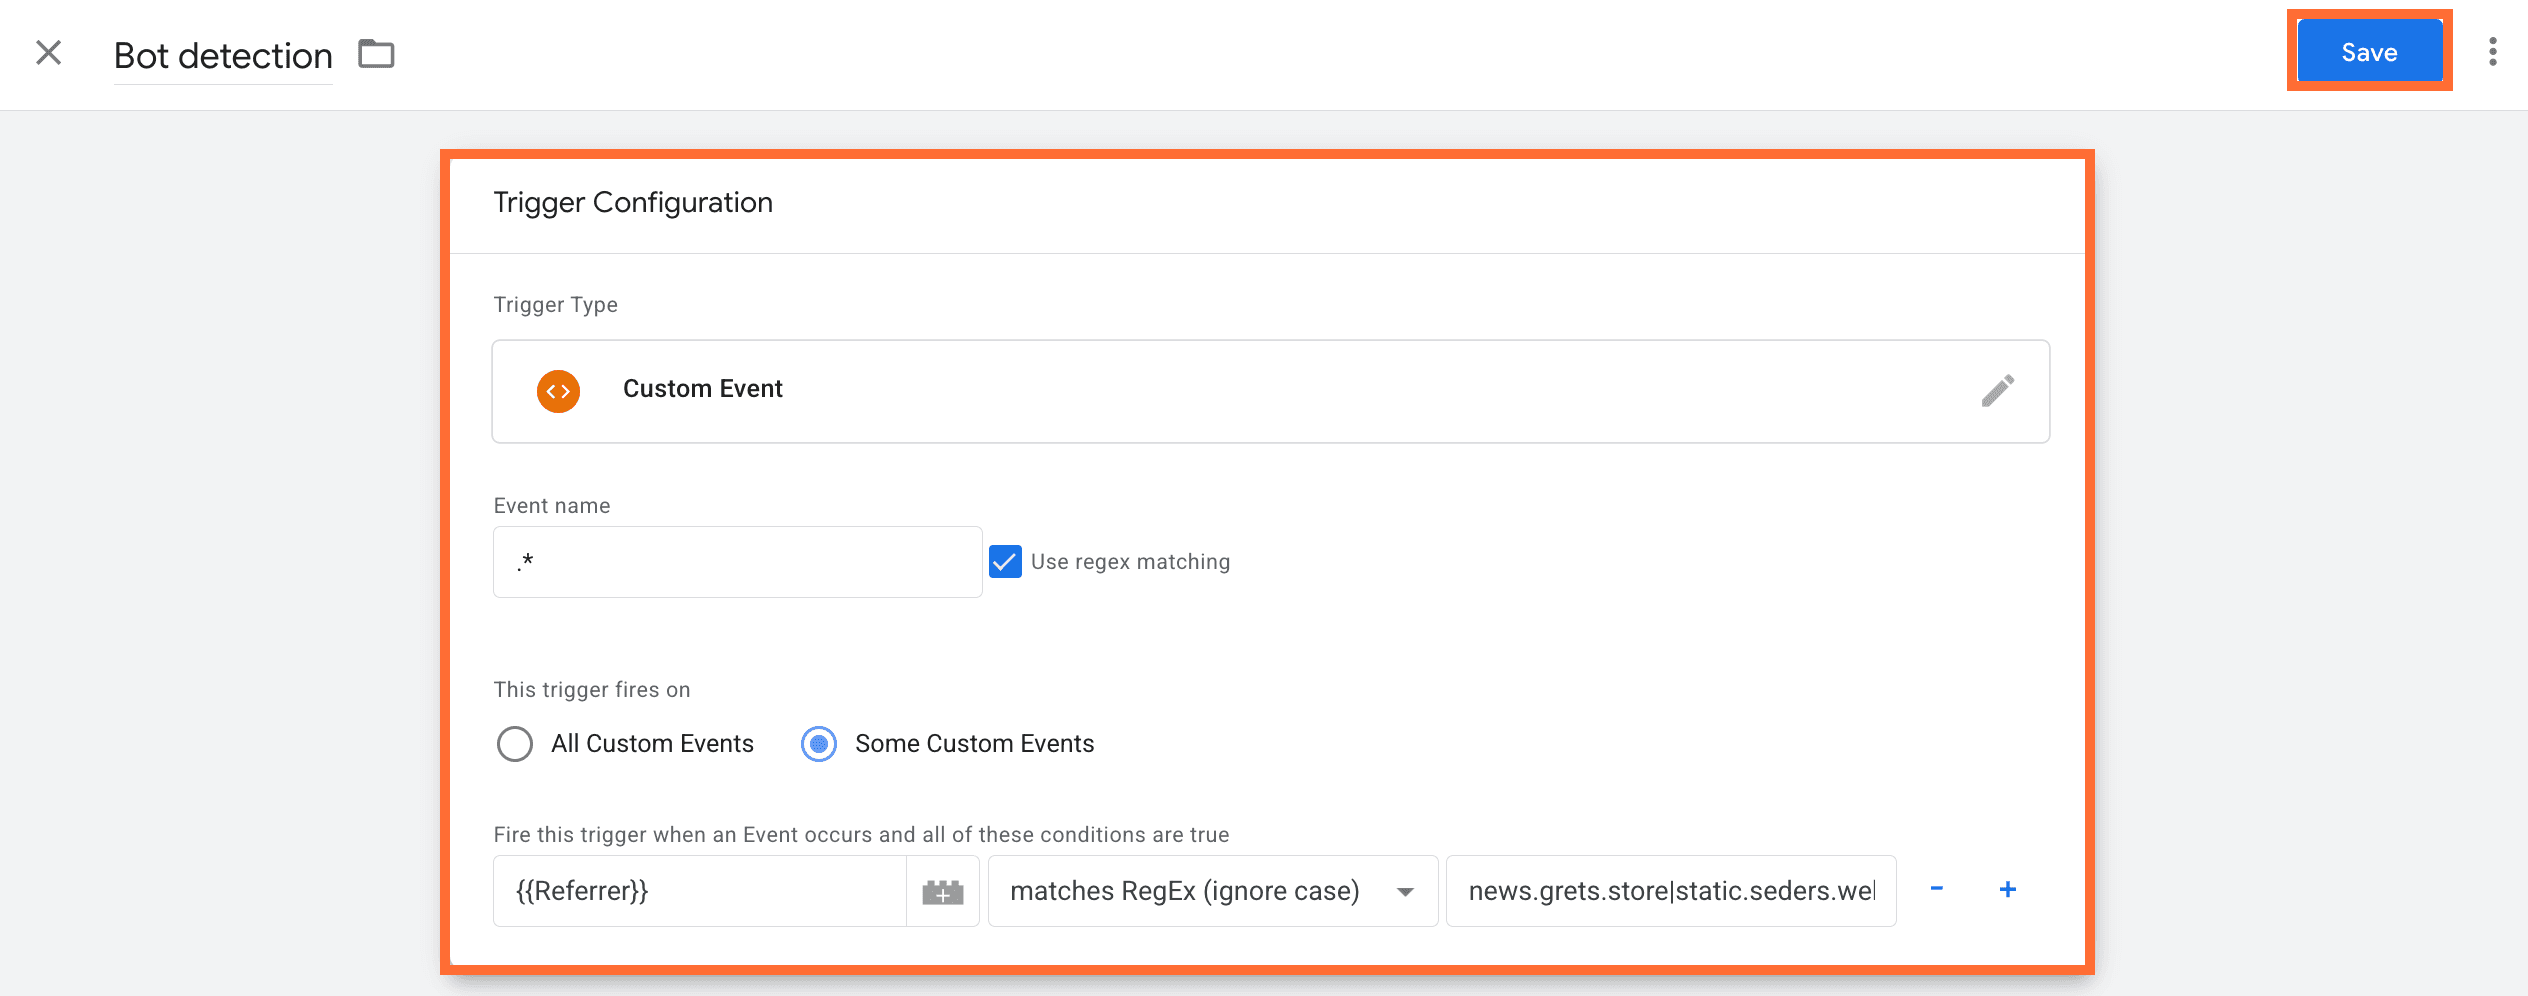Click the Save button
The image size is (2528, 996).
click(x=2368, y=51)
